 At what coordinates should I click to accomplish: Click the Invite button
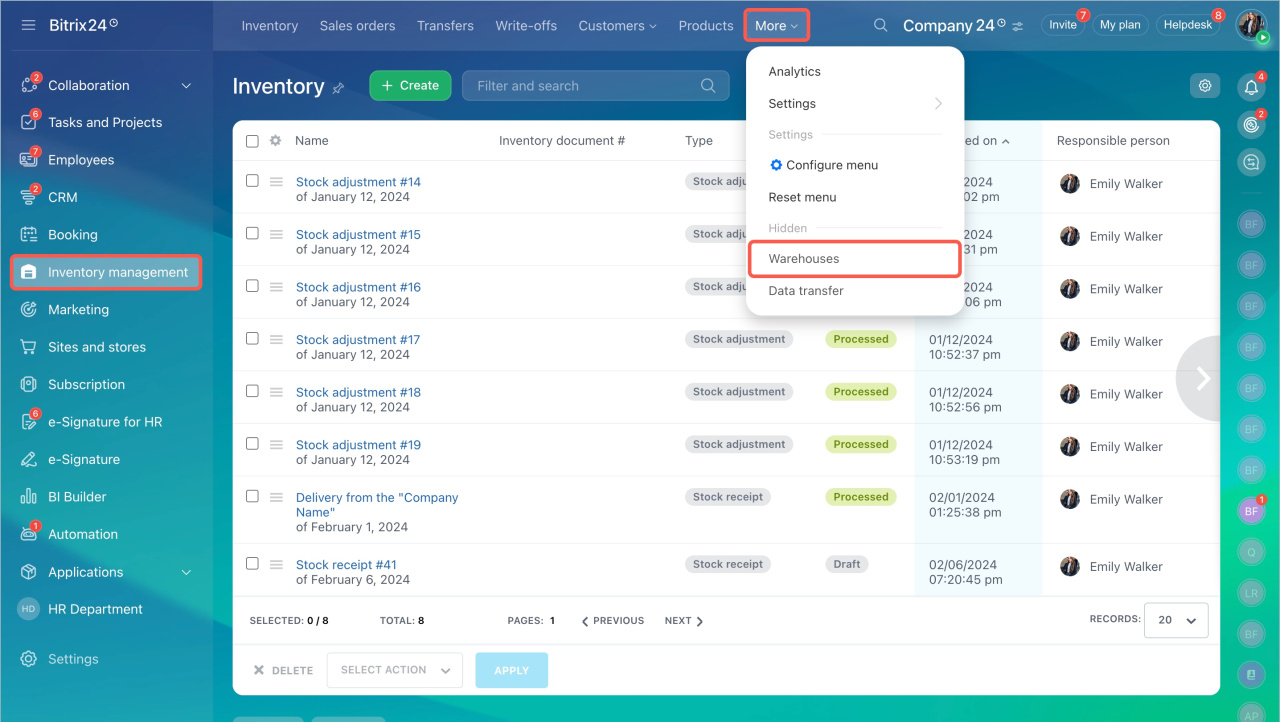pos(1063,25)
